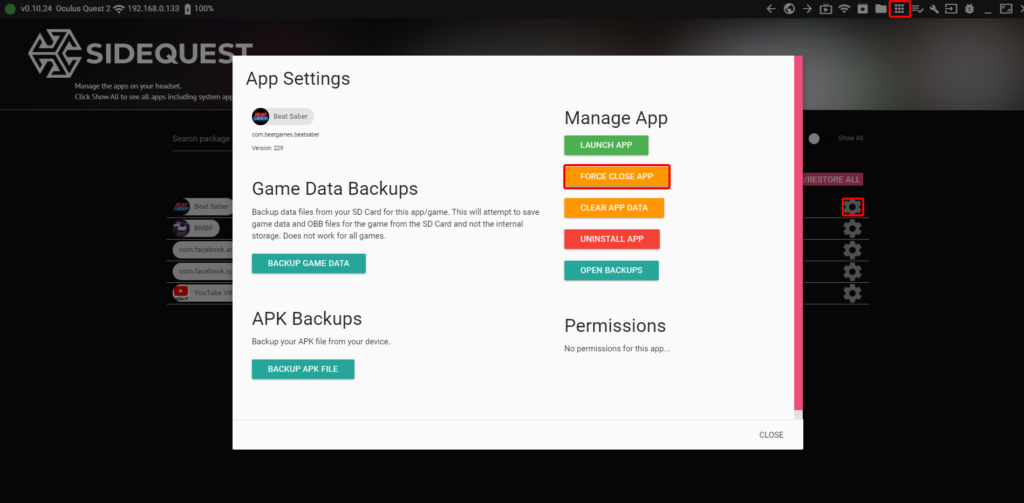Click the IP address 192.168.0.133
The height and width of the screenshot is (503, 1024).
[153, 9]
